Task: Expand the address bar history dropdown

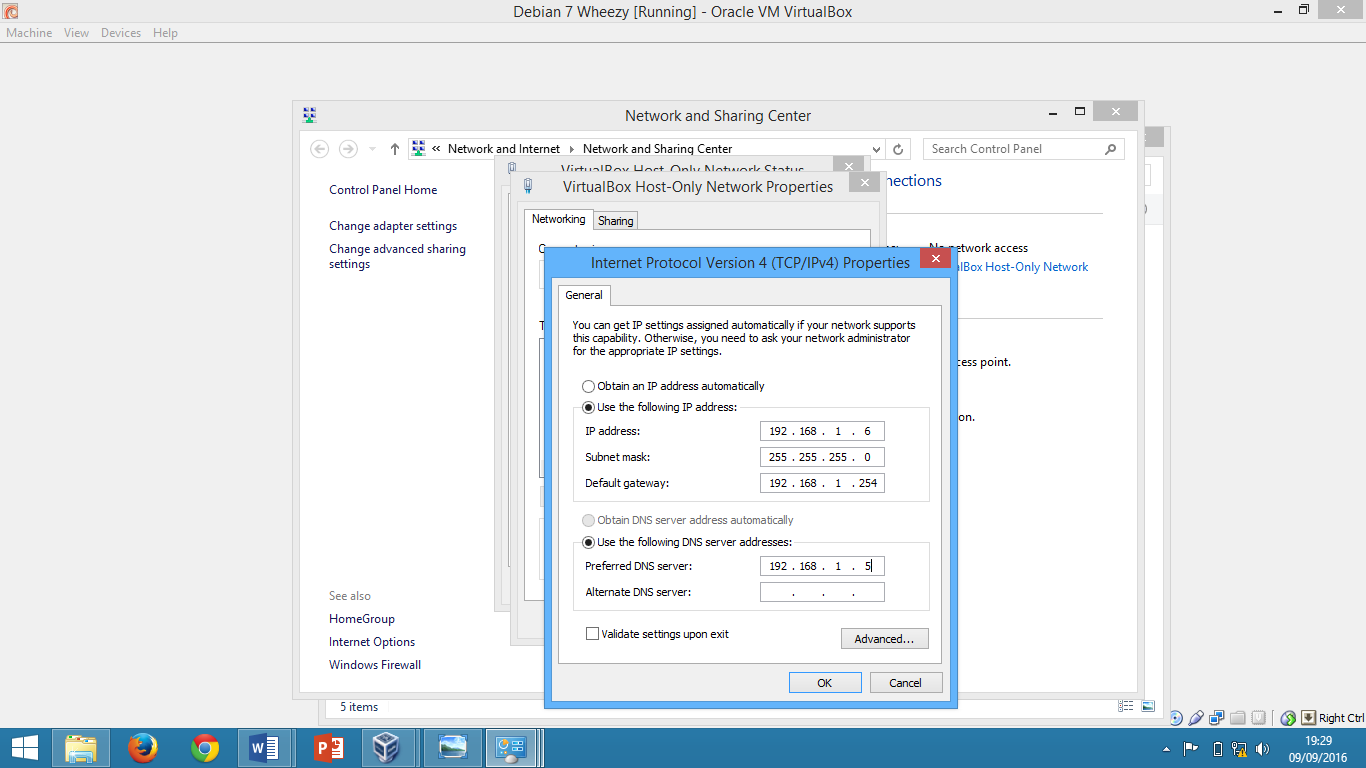Action: (877, 149)
